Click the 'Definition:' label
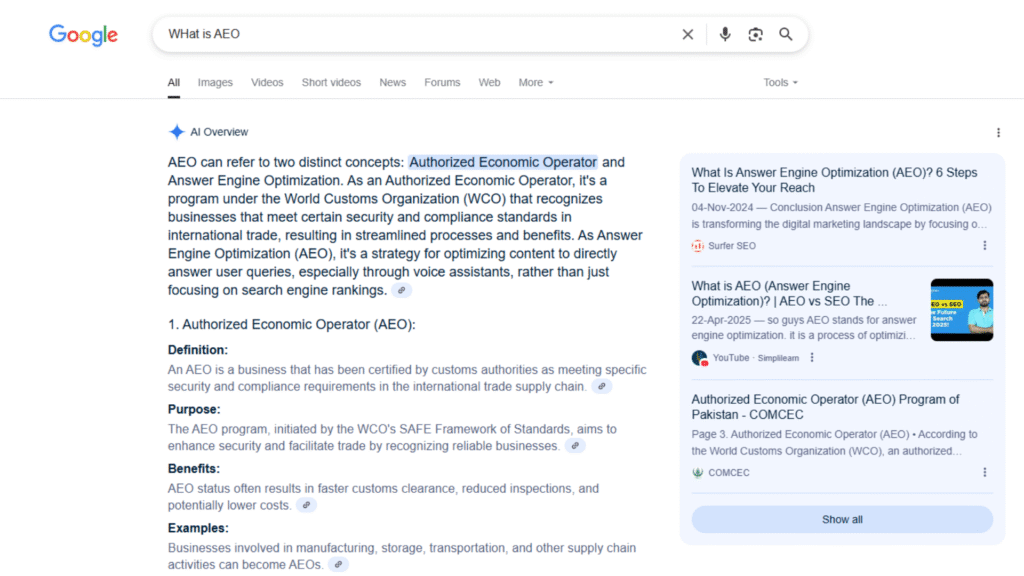 pos(198,350)
